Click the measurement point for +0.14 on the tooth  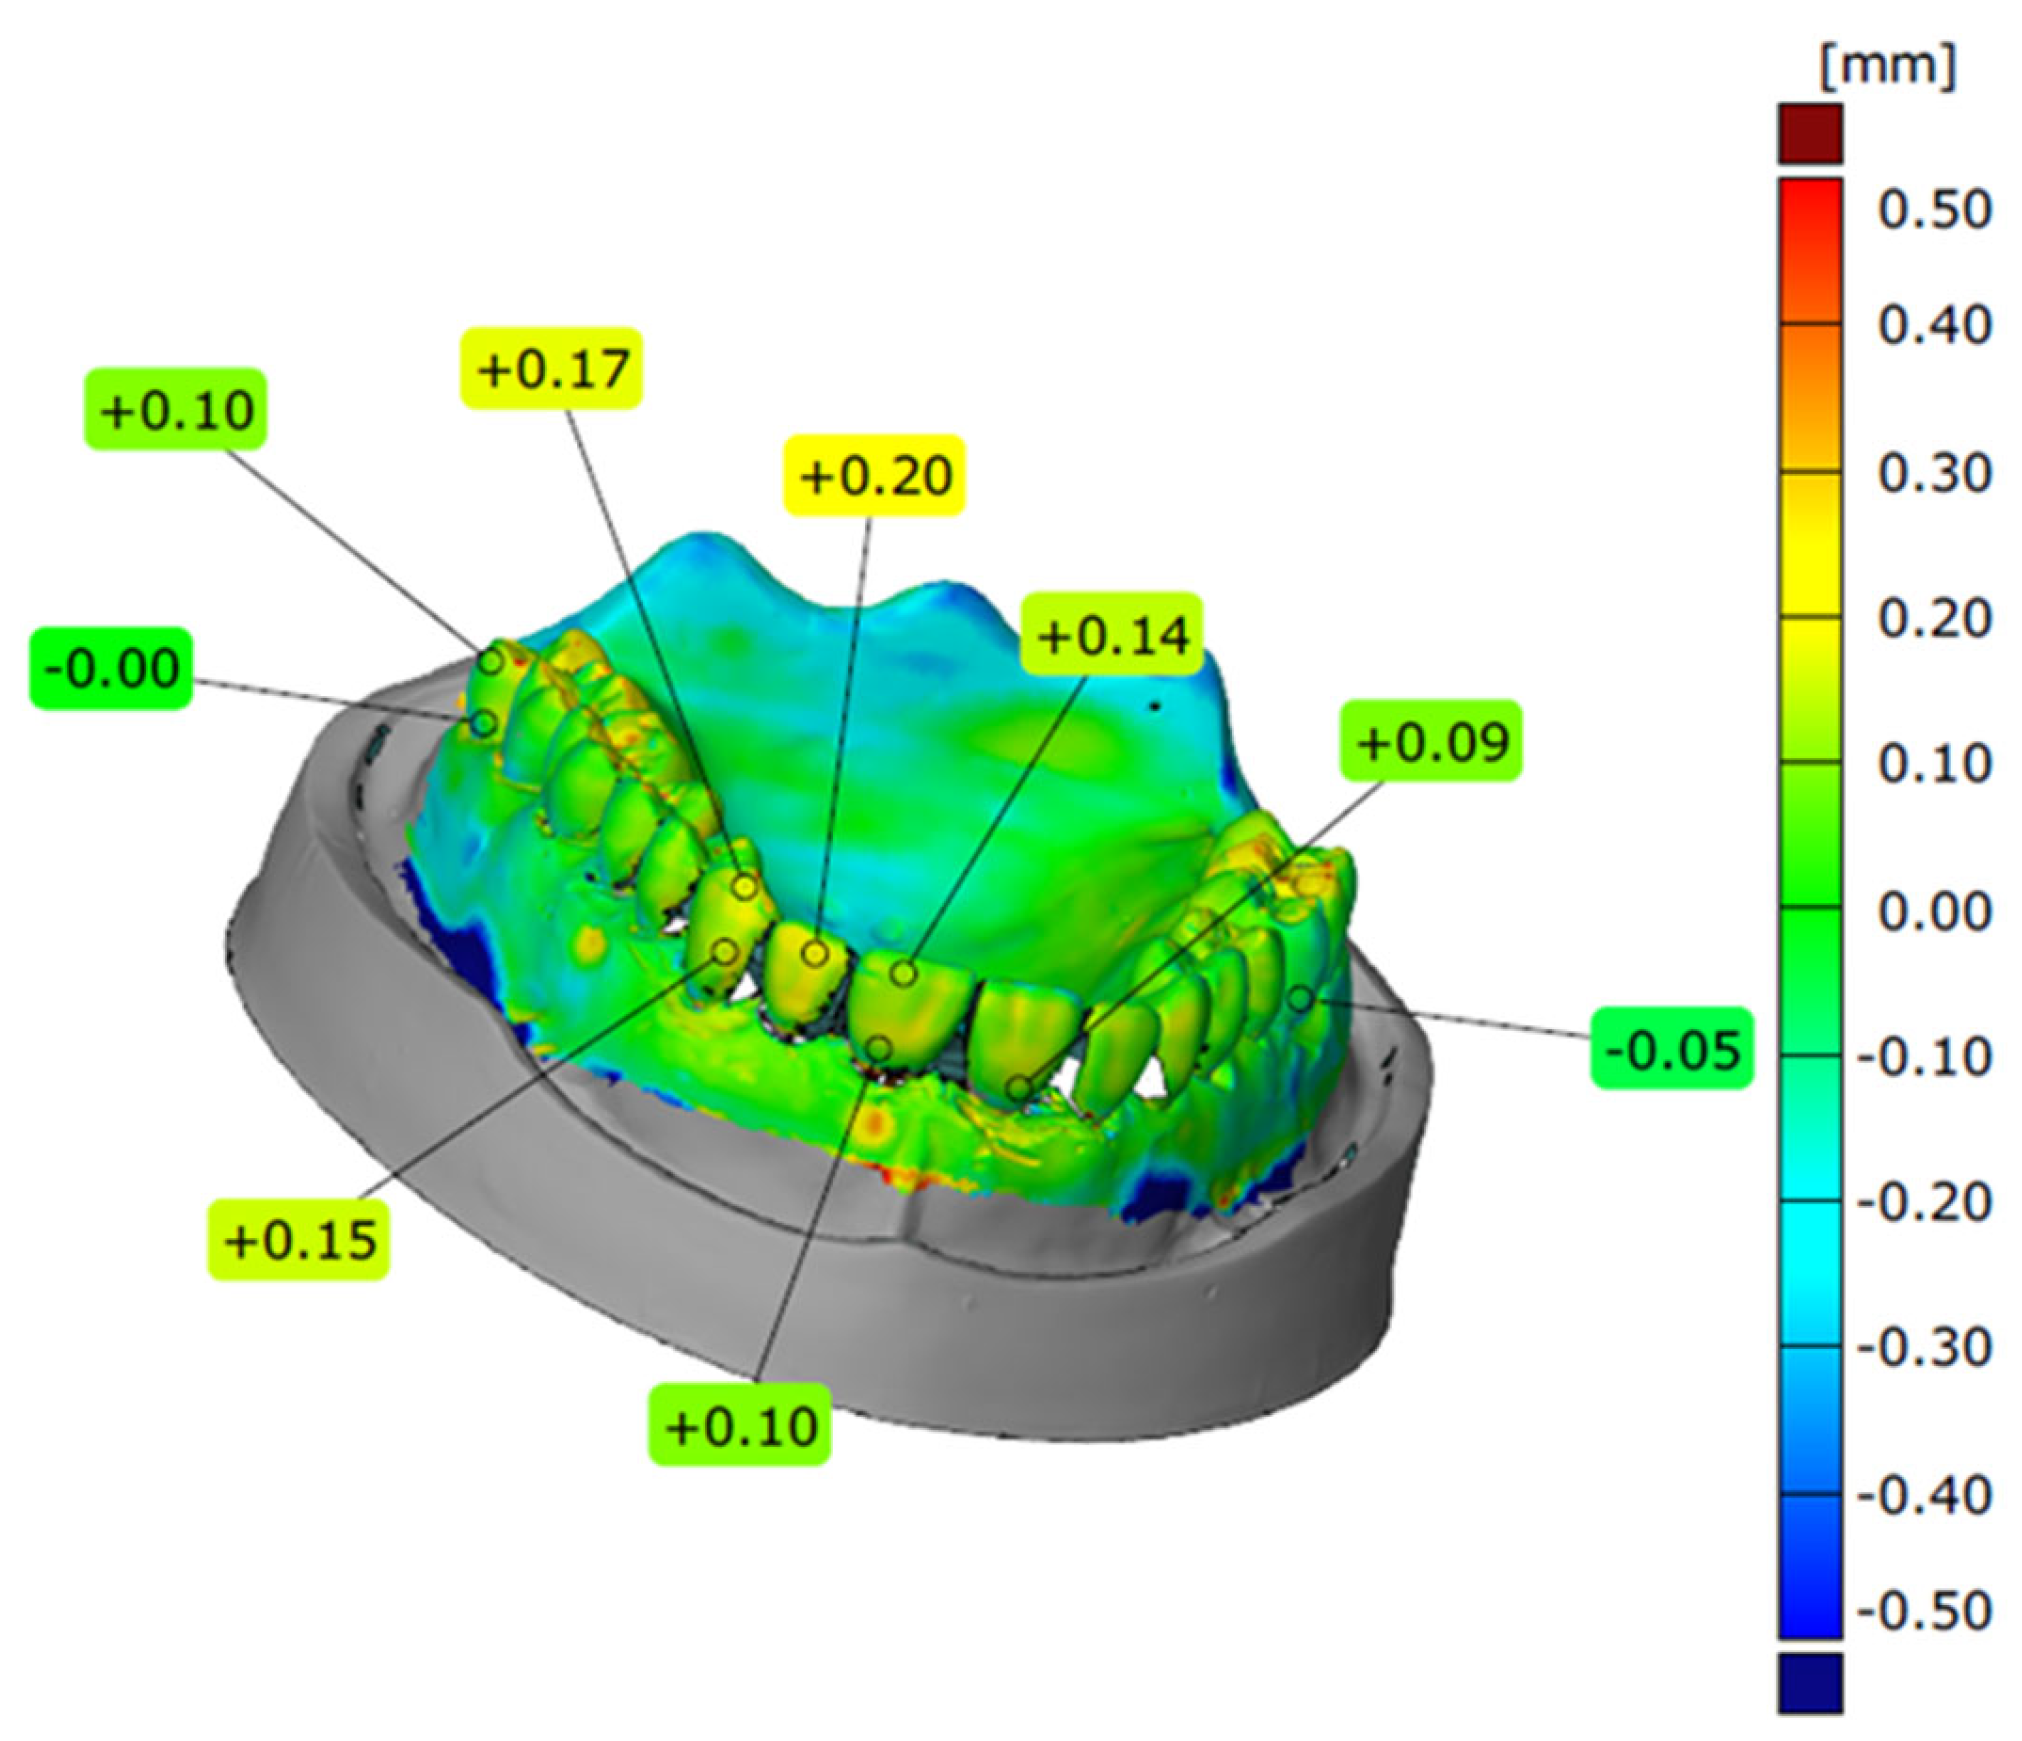pos(903,973)
